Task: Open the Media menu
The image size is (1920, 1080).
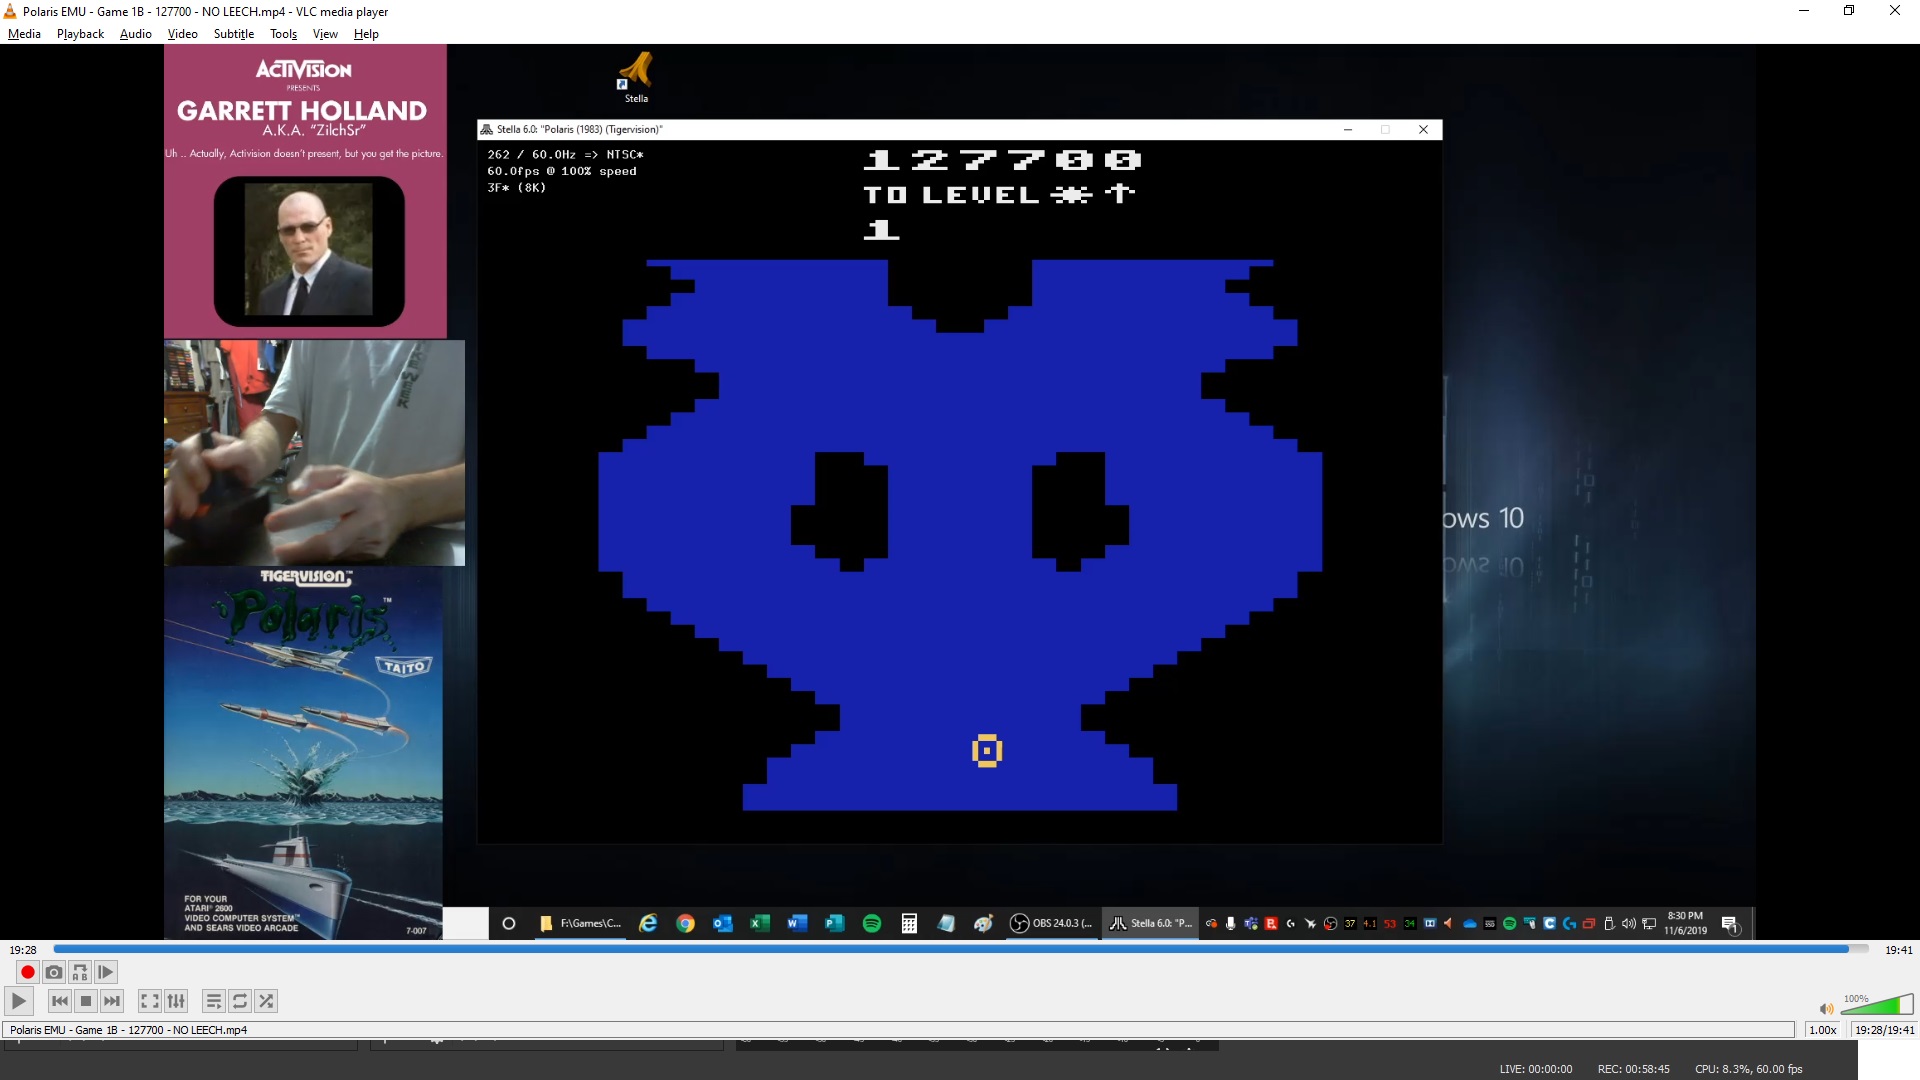Action: (x=24, y=34)
